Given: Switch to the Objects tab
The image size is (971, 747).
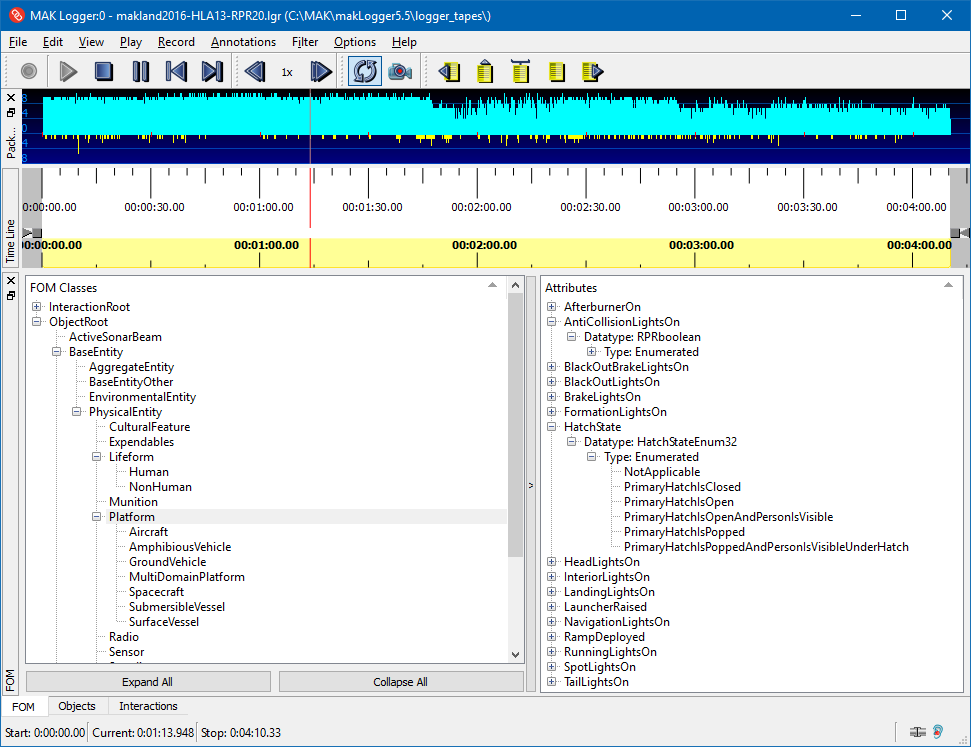Looking at the screenshot, I should (77, 706).
